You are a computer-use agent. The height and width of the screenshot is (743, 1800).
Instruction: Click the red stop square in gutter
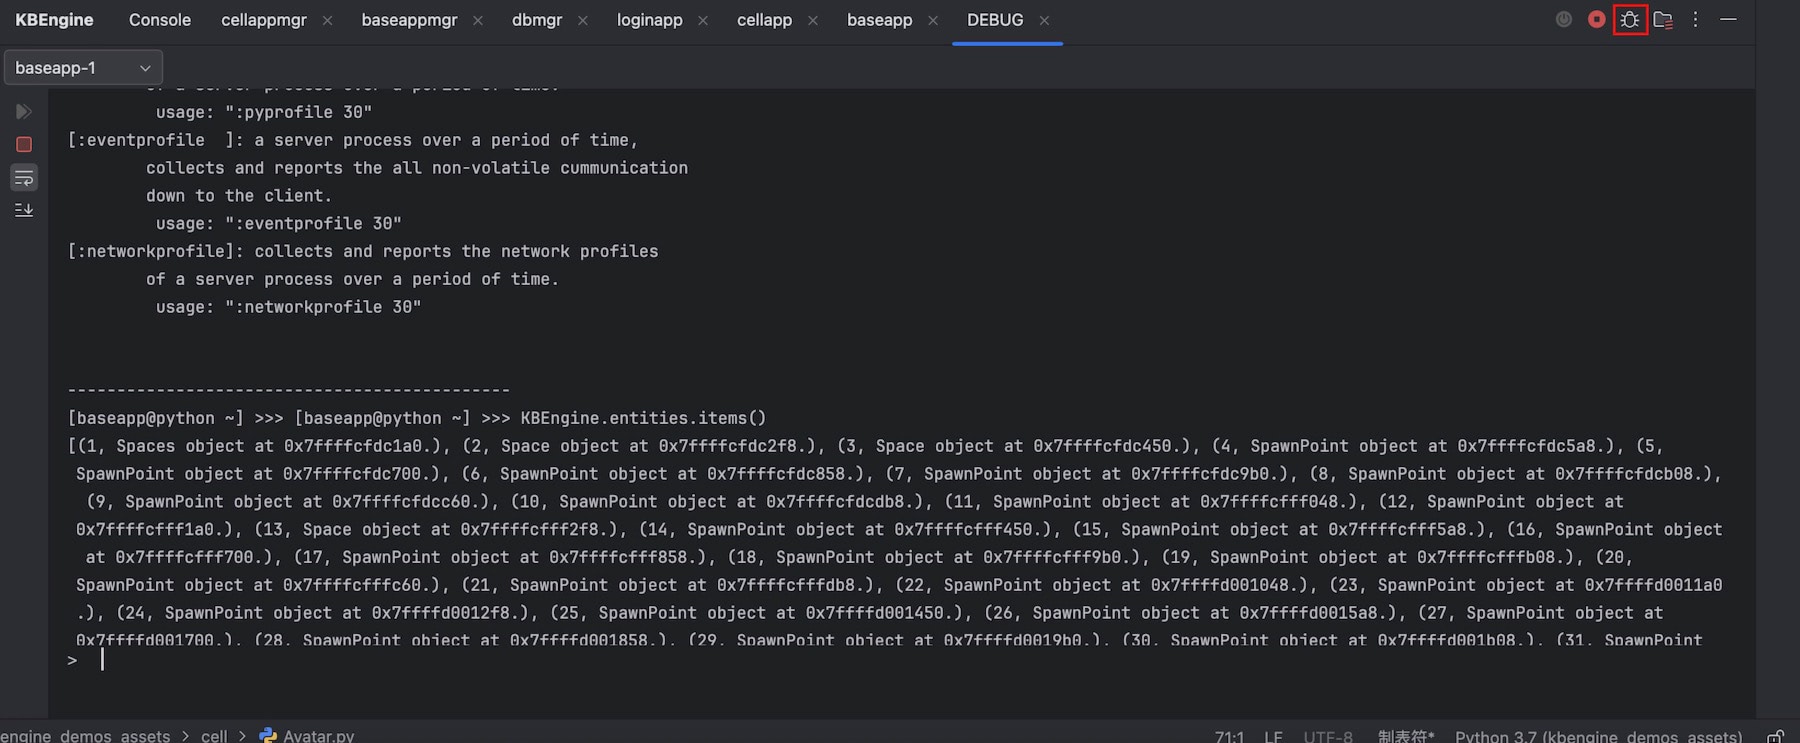pyautogui.click(x=24, y=145)
